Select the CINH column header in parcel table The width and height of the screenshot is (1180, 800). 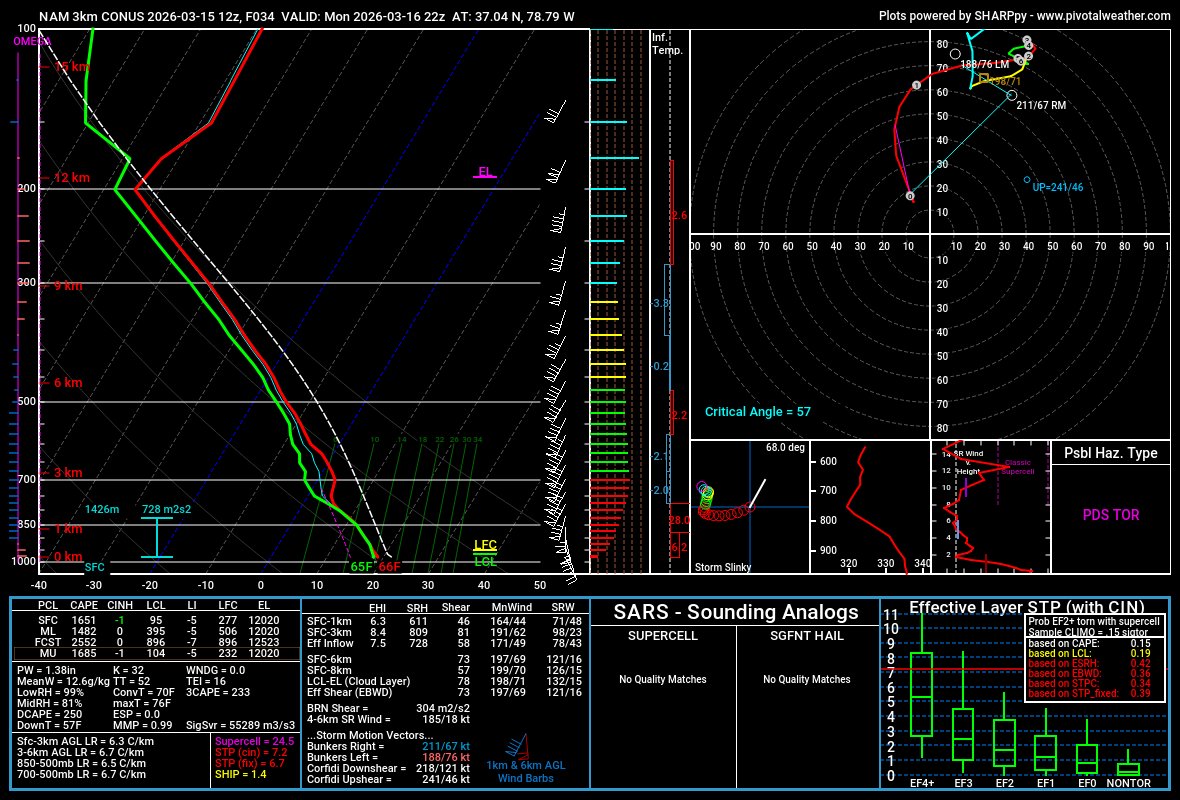[120, 605]
